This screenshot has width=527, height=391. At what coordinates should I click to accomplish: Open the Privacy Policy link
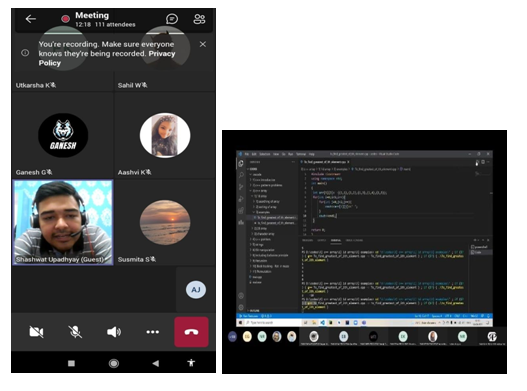point(107,58)
